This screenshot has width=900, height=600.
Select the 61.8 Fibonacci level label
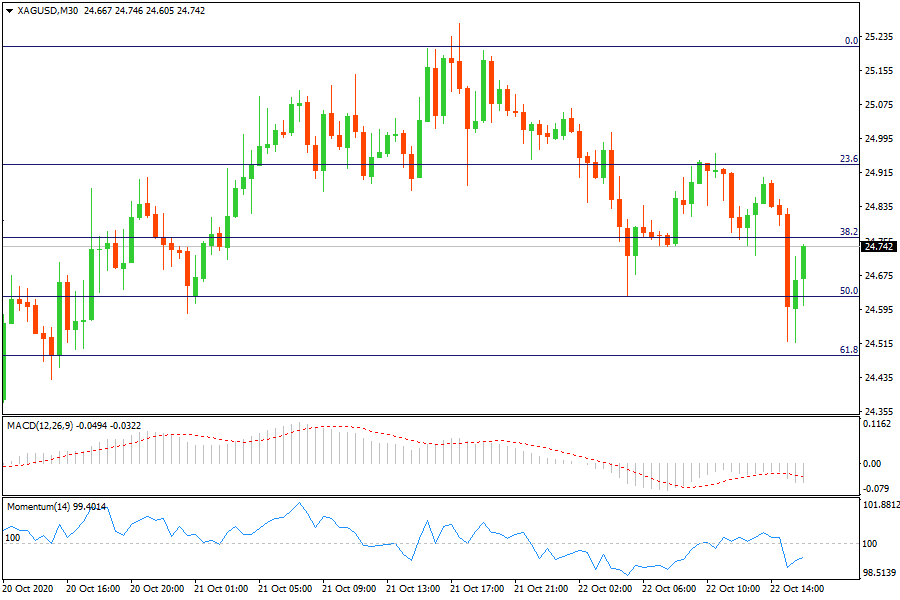(849, 350)
